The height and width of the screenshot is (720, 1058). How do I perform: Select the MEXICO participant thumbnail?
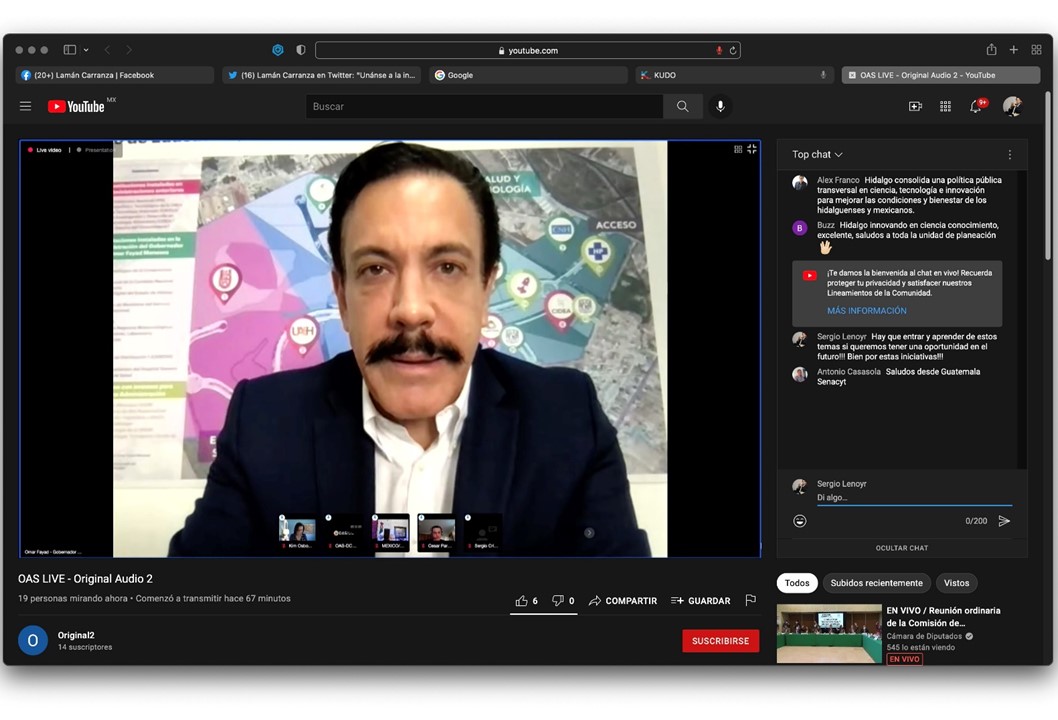click(x=391, y=532)
